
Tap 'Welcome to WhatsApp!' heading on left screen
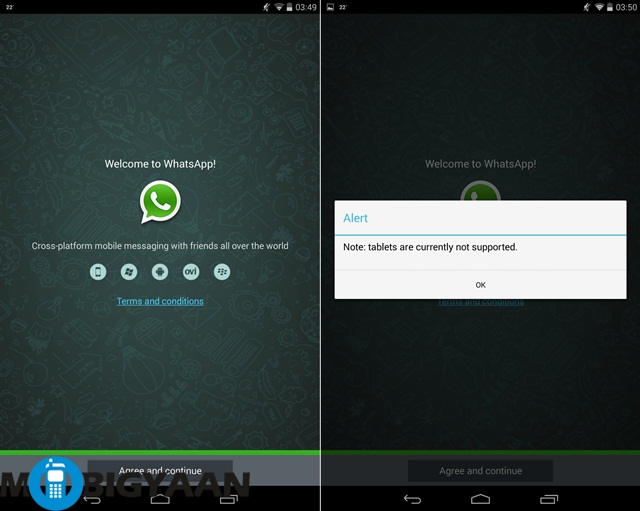click(160, 164)
